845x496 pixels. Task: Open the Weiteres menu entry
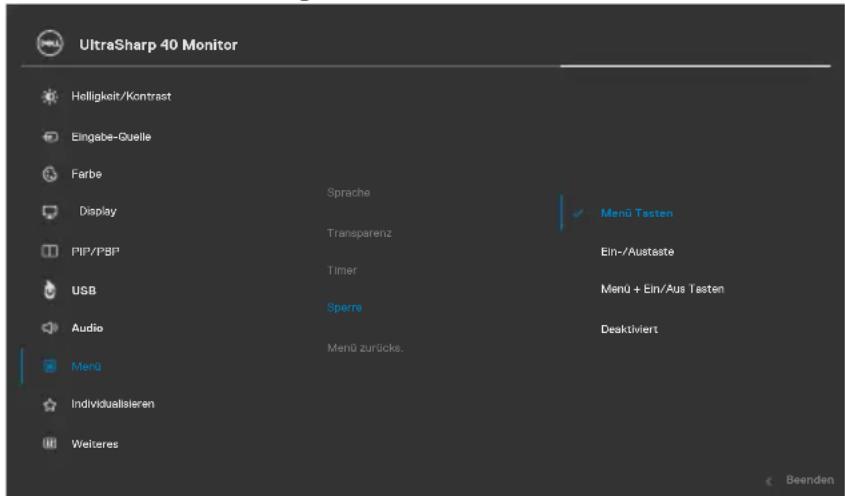[x=95, y=444]
